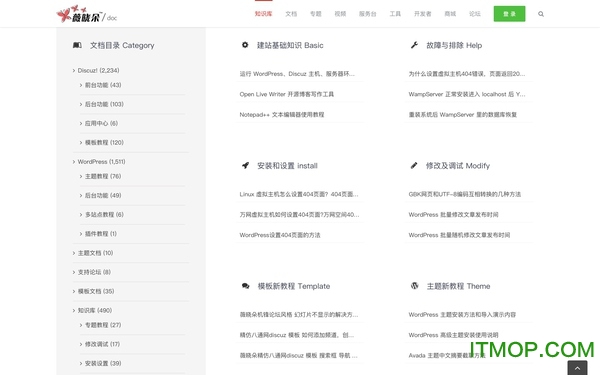Open article Linux 虚拟主机怎么设置404页面
Image resolution: width=600 pixels, height=375 pixels.
(x=299, y=194)
